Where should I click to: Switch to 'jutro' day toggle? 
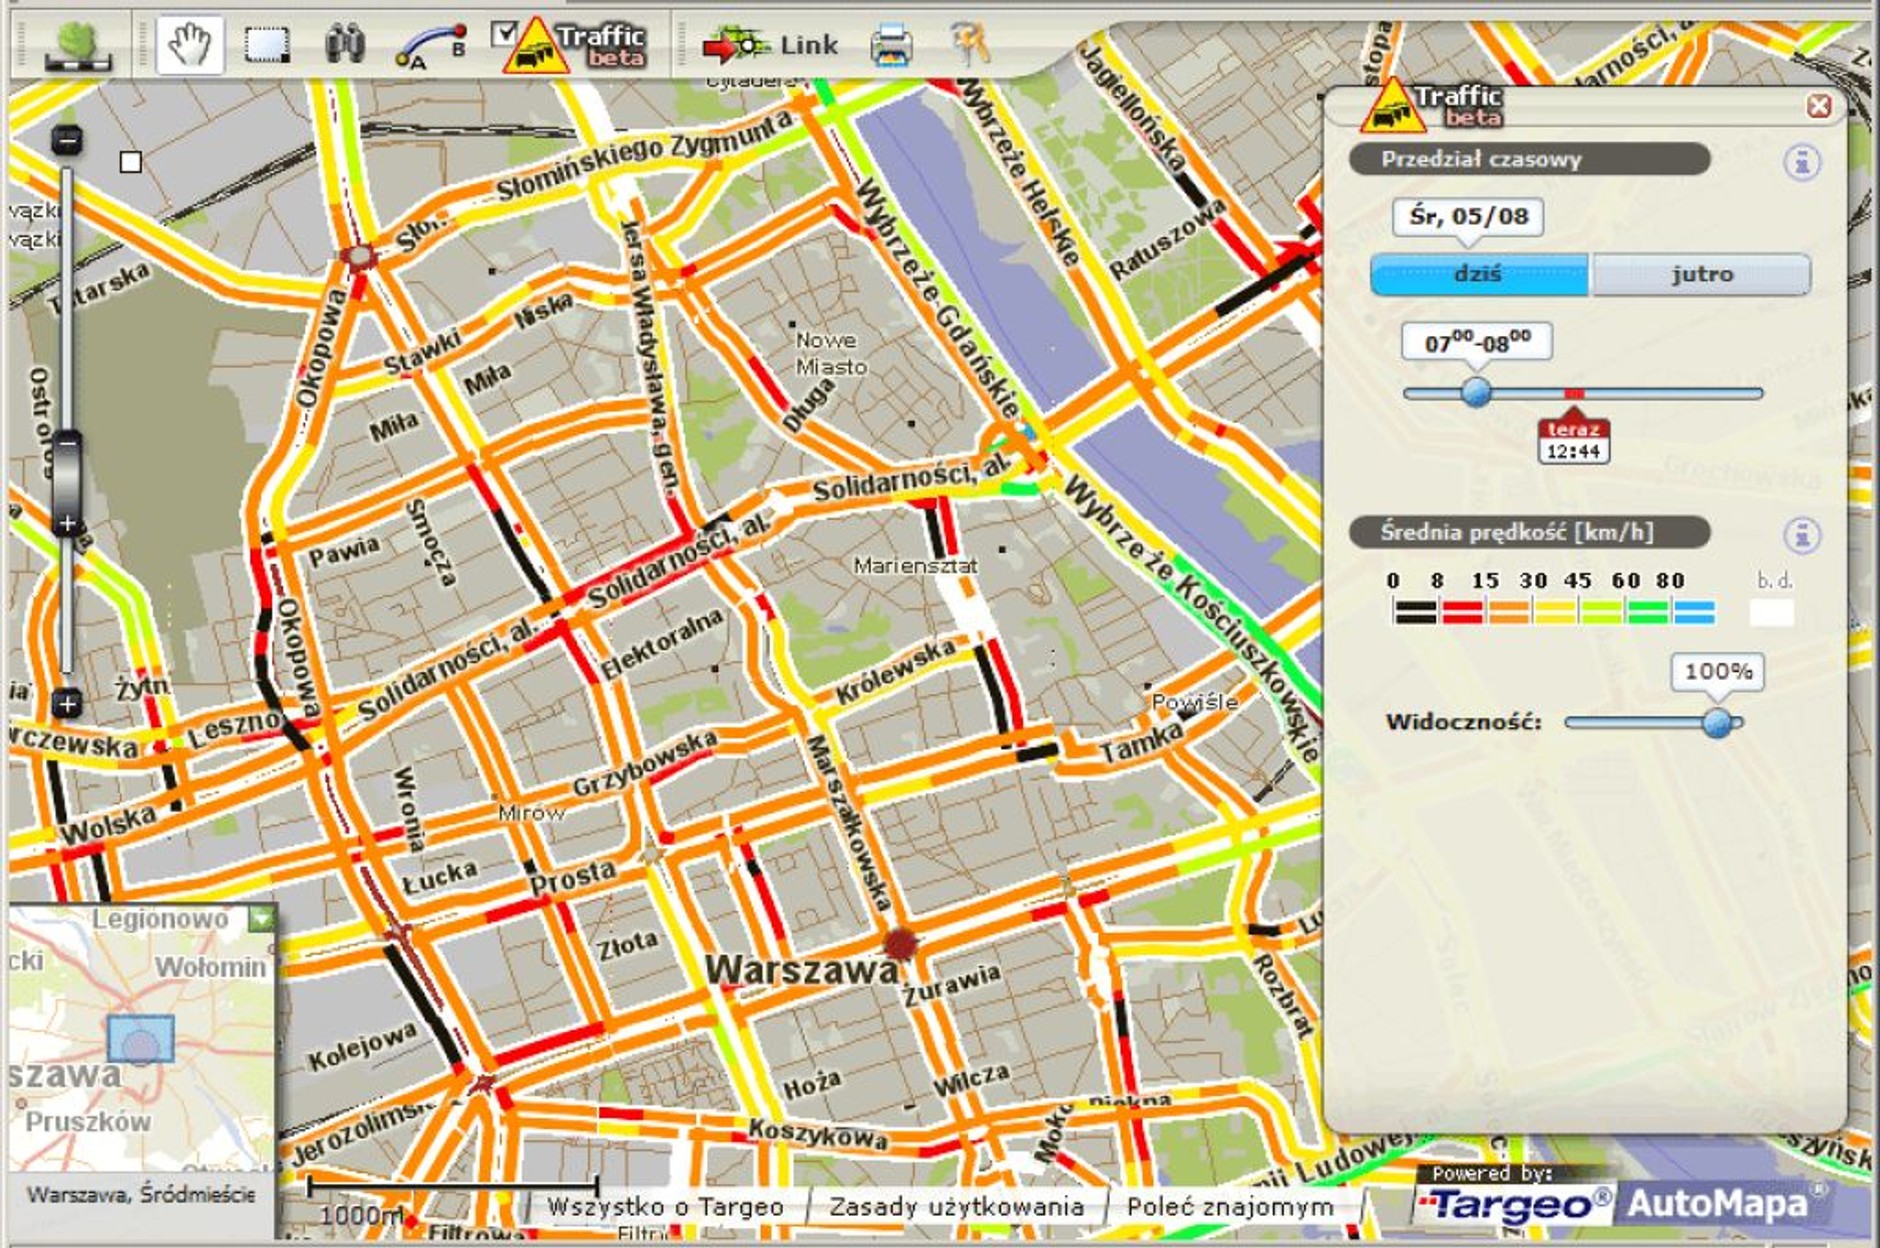1701,274
